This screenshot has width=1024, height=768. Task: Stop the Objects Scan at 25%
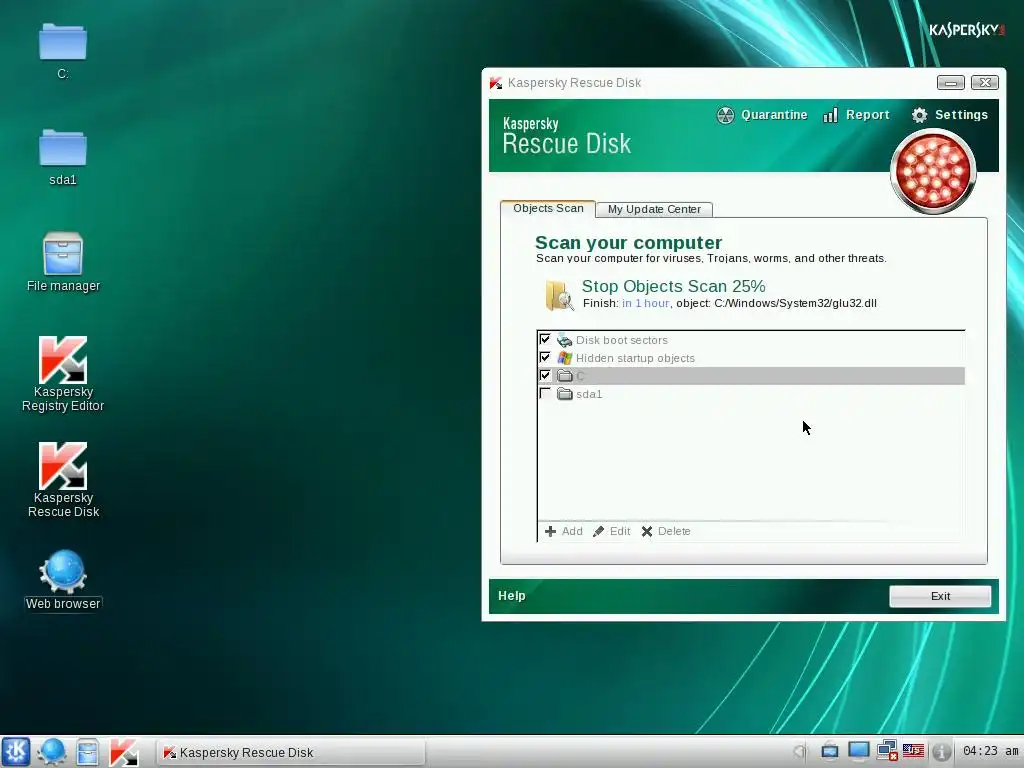point(673,286)
